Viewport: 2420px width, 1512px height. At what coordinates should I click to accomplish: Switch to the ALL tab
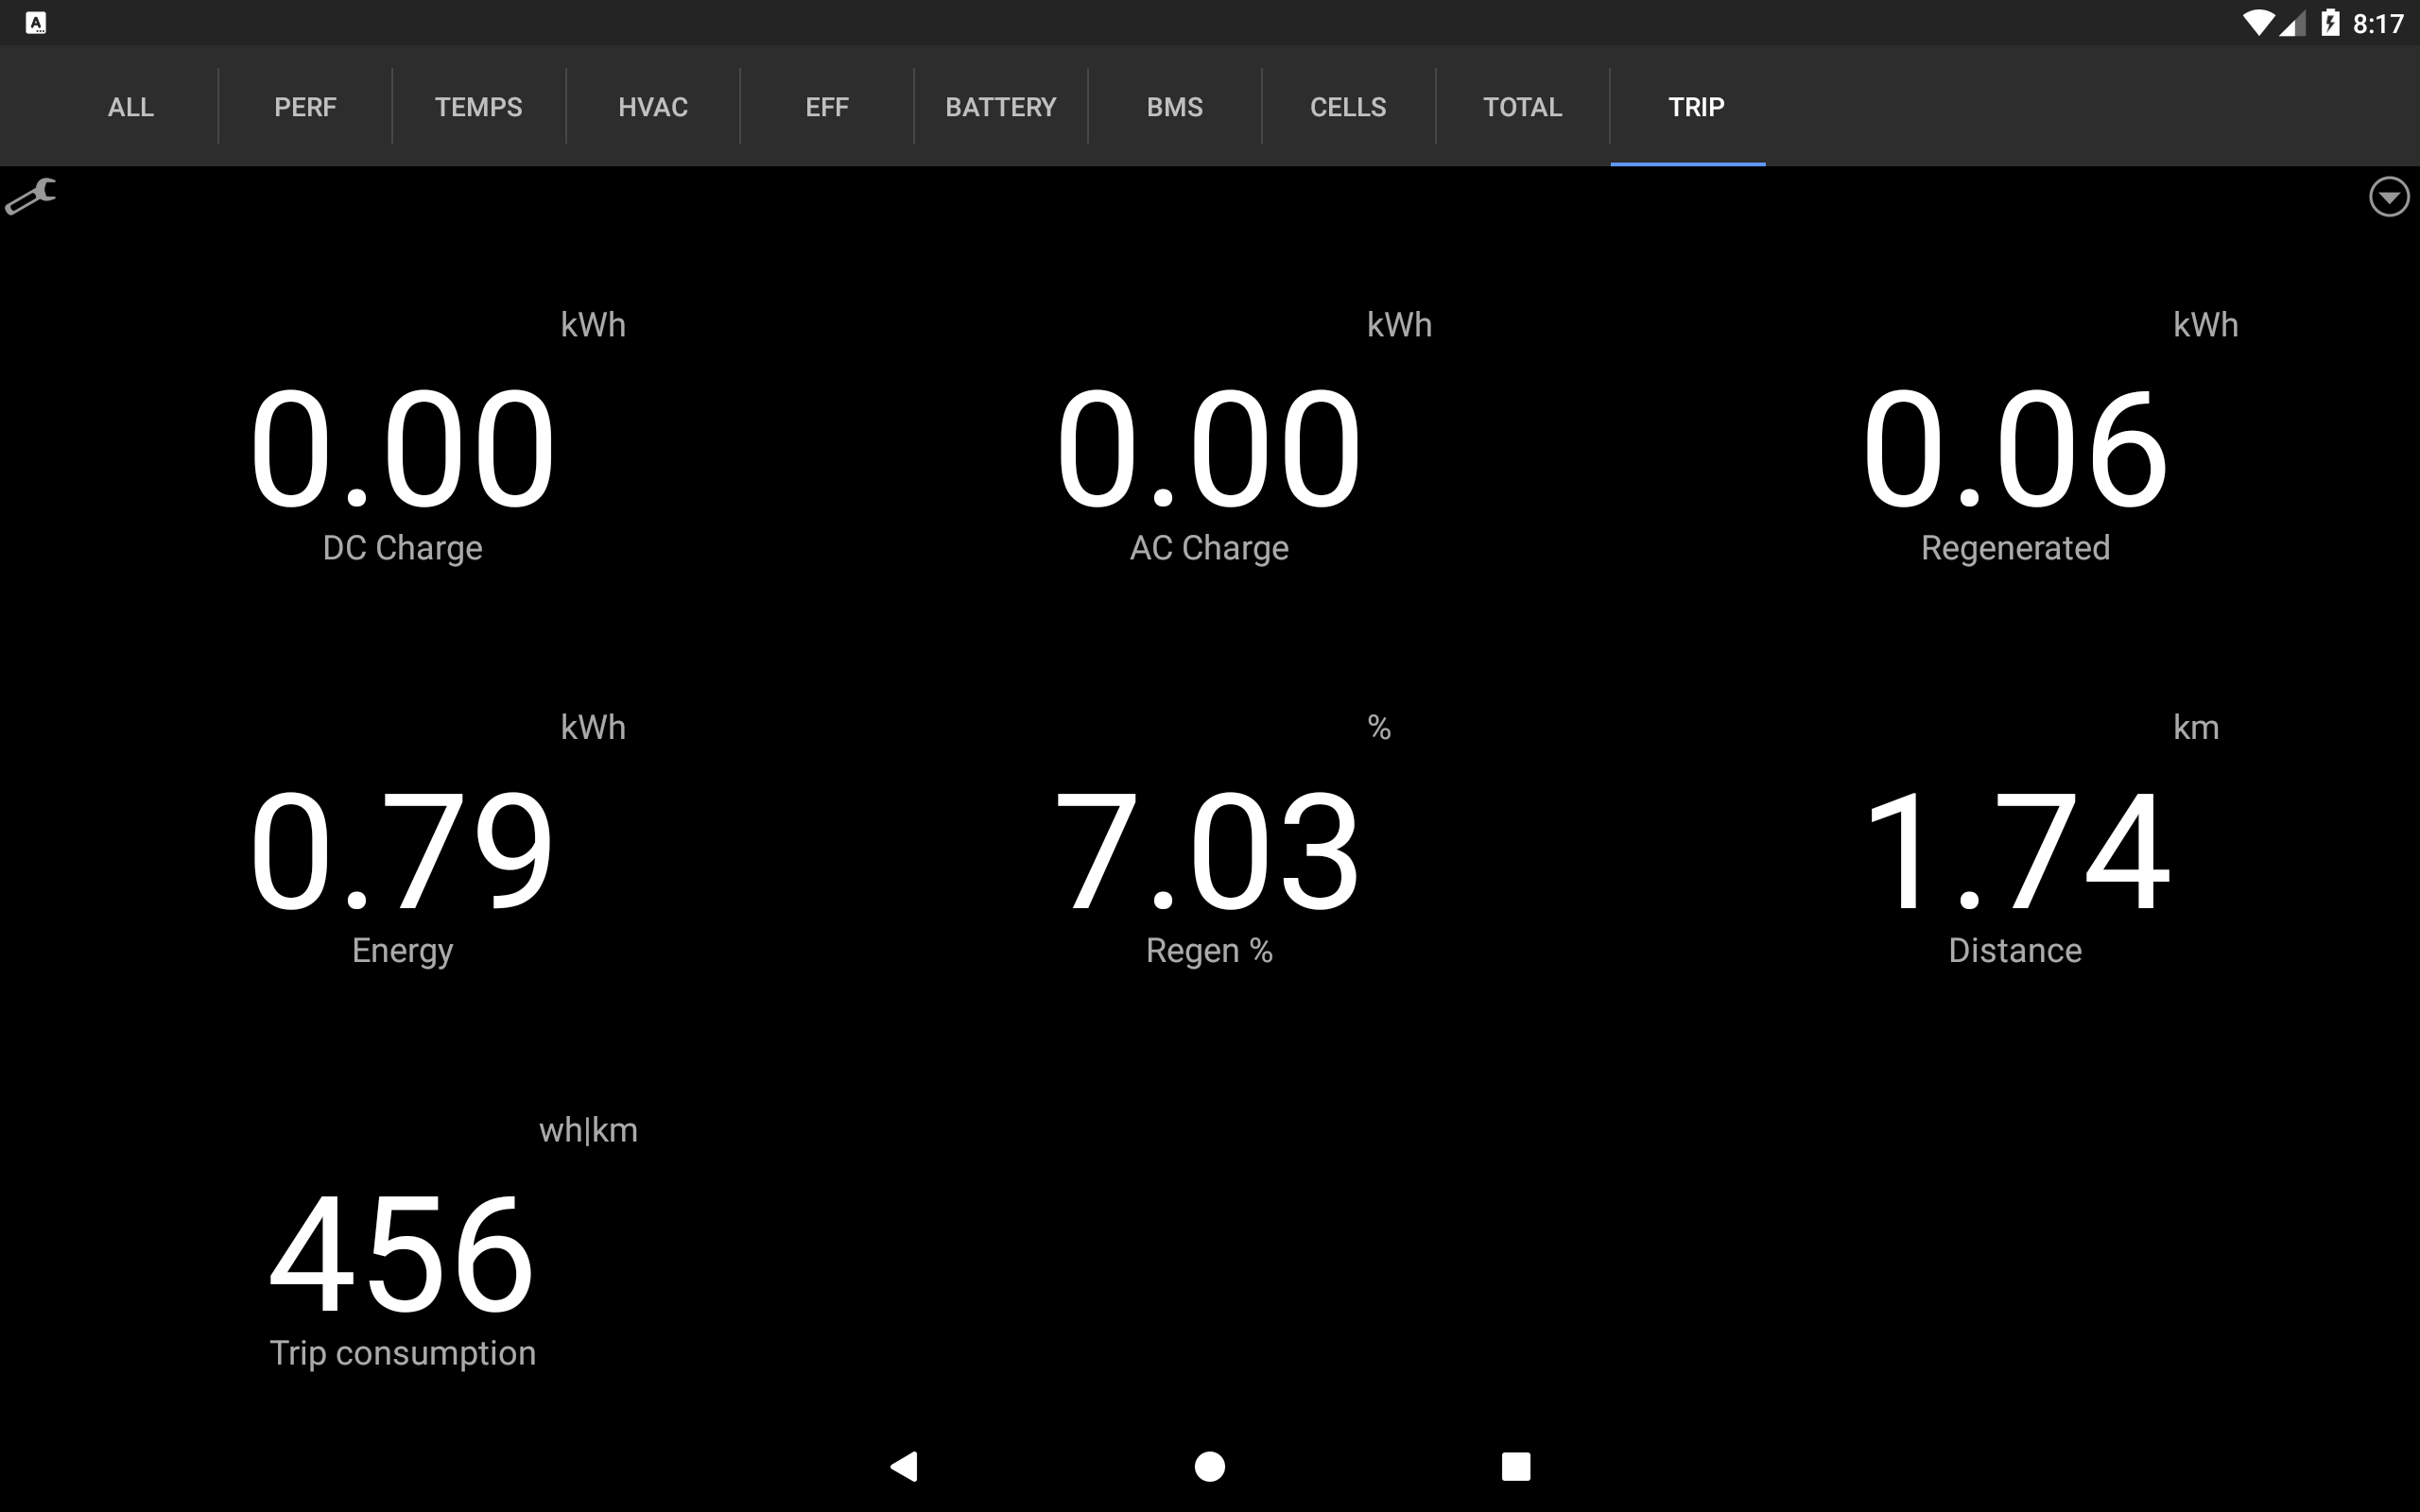click(131, 107)
